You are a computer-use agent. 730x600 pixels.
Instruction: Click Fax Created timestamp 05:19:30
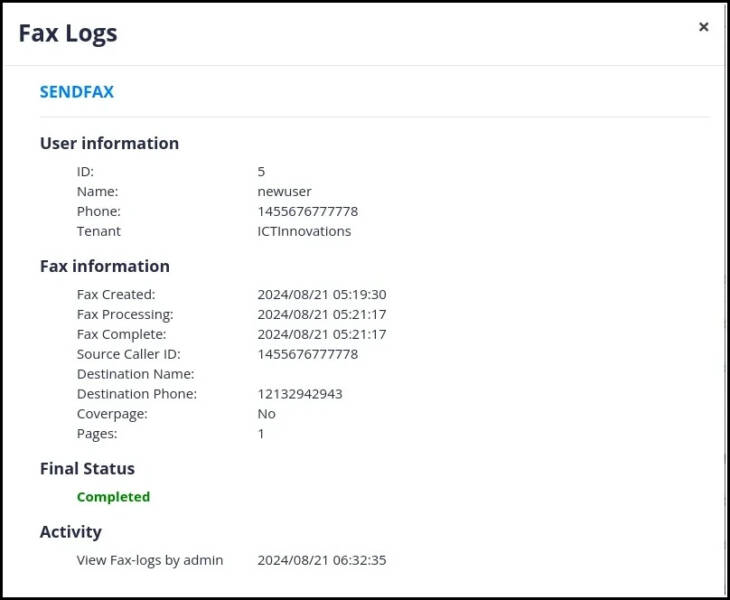[322, 295]
